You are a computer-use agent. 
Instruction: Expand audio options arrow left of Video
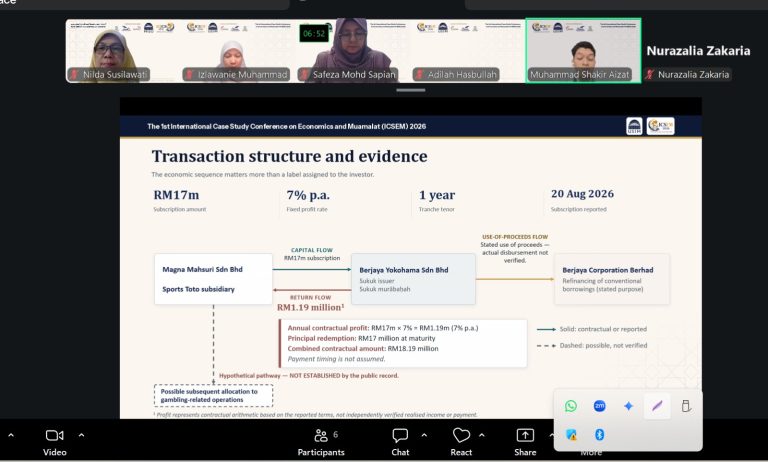coord(11,435)
